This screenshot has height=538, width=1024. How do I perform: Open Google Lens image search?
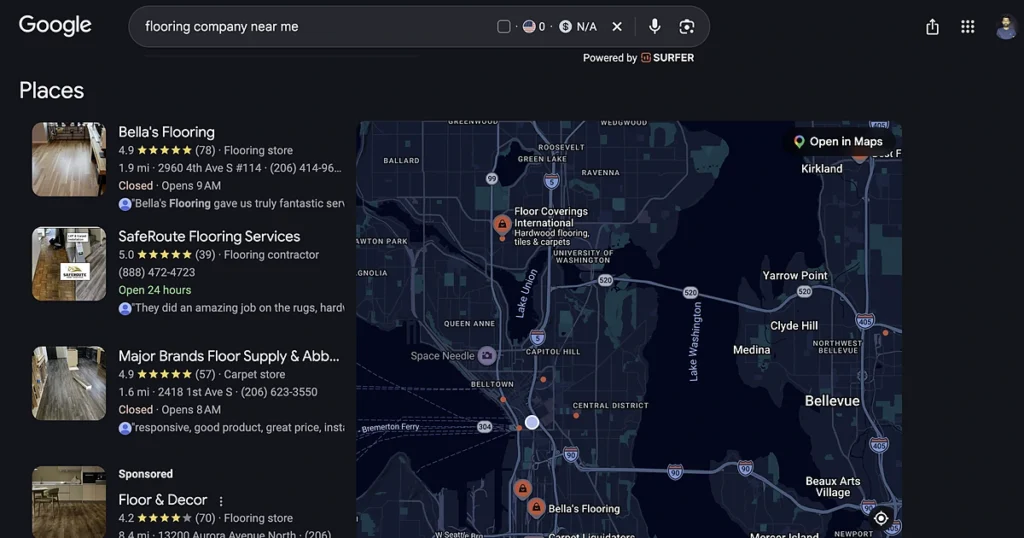(x=686, y=27)
